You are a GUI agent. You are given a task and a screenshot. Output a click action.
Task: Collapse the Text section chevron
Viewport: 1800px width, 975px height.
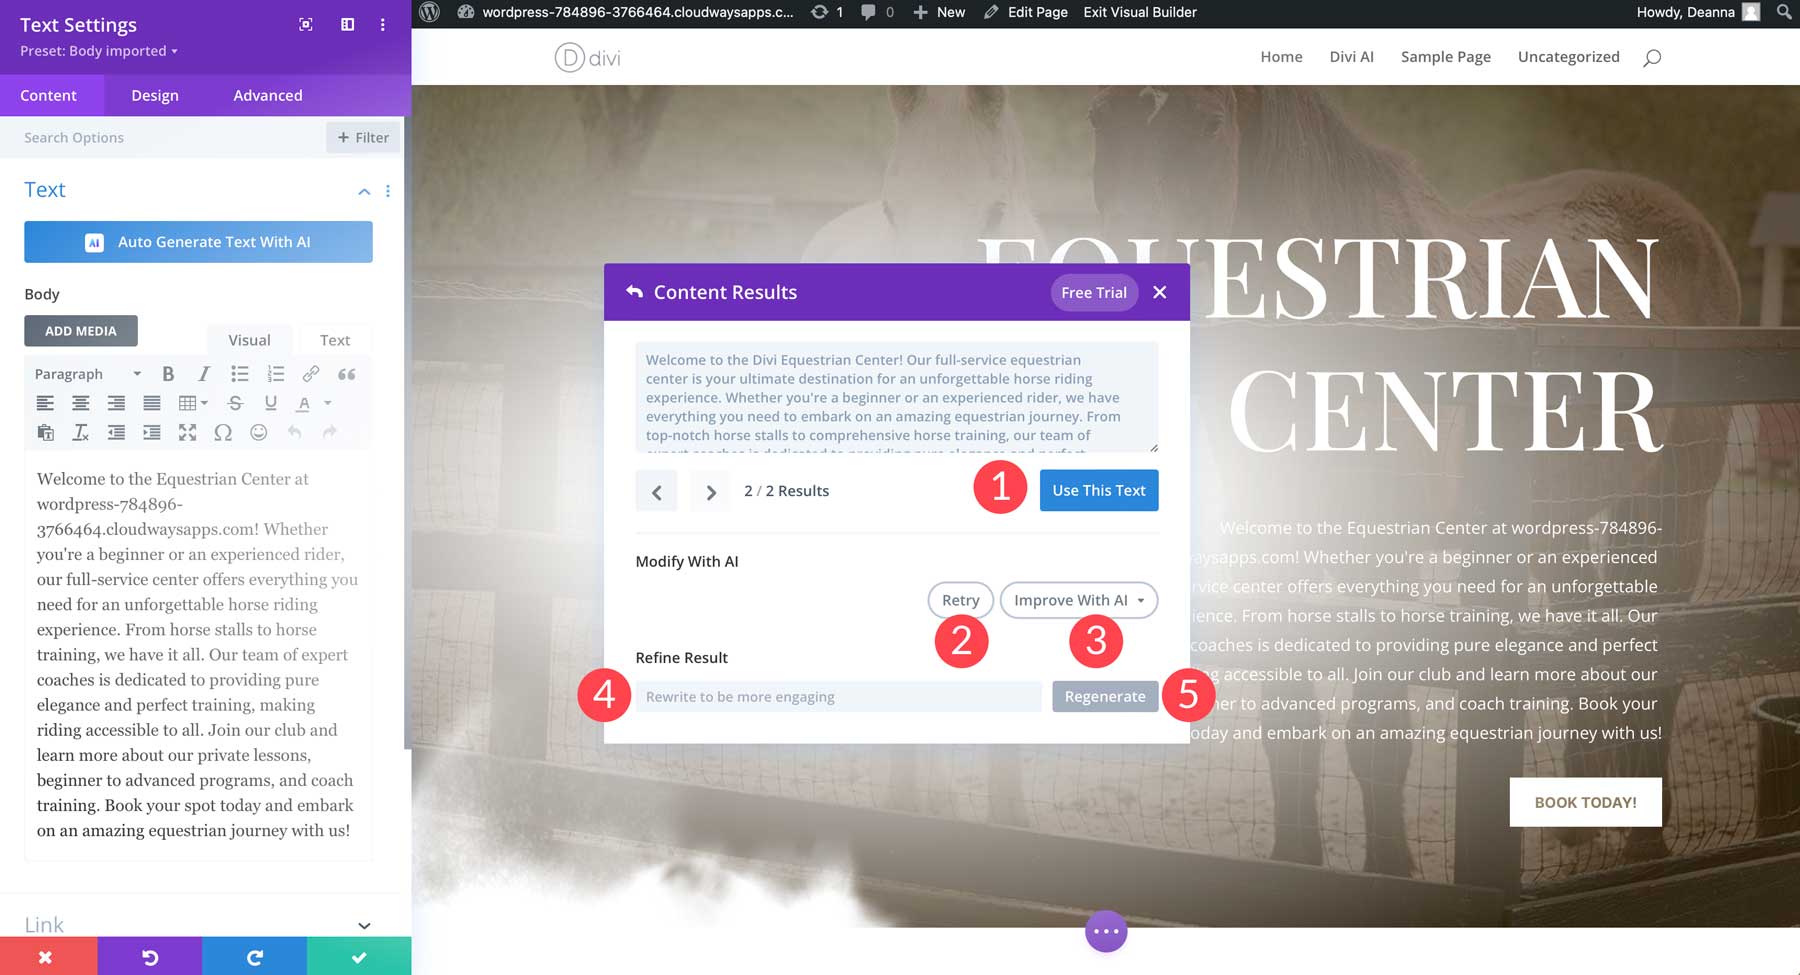point(364,191)
